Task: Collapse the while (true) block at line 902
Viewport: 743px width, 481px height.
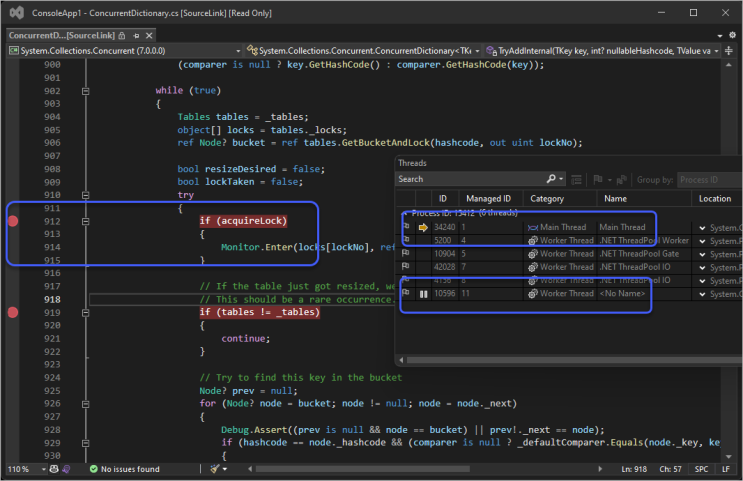Action: (x=85, y=90)
